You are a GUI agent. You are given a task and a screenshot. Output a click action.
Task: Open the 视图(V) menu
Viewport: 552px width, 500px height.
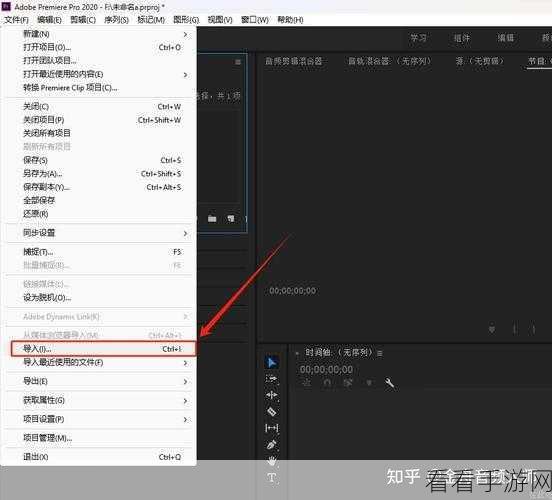click(x=220, y=20)
